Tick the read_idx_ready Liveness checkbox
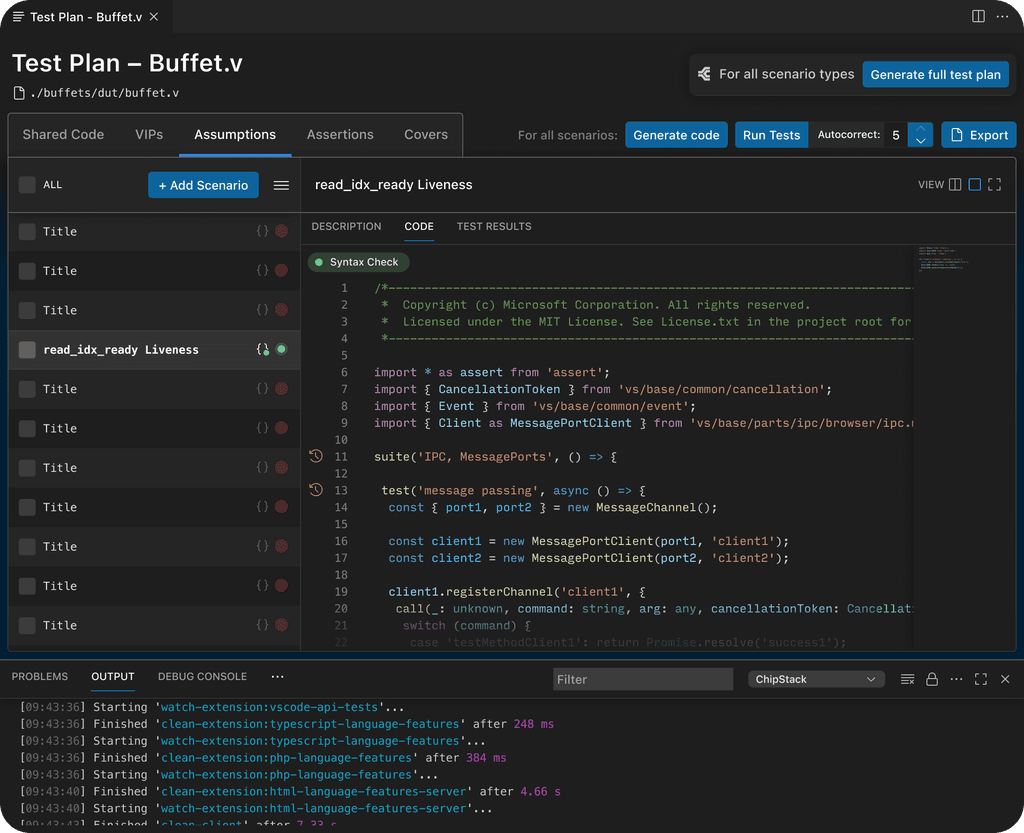 click(x=27, y=350)
